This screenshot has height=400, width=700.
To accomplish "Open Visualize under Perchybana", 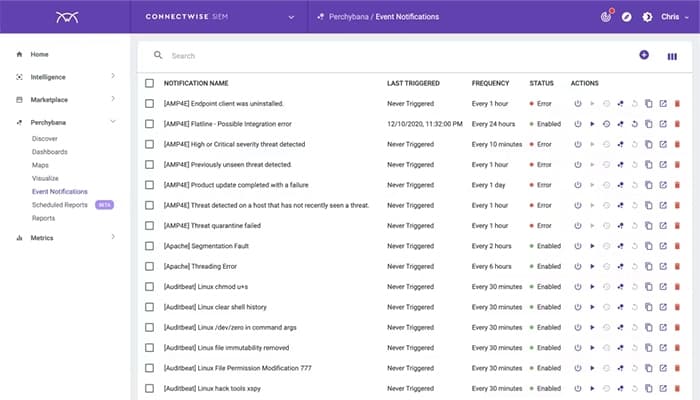I will point(45,178).
